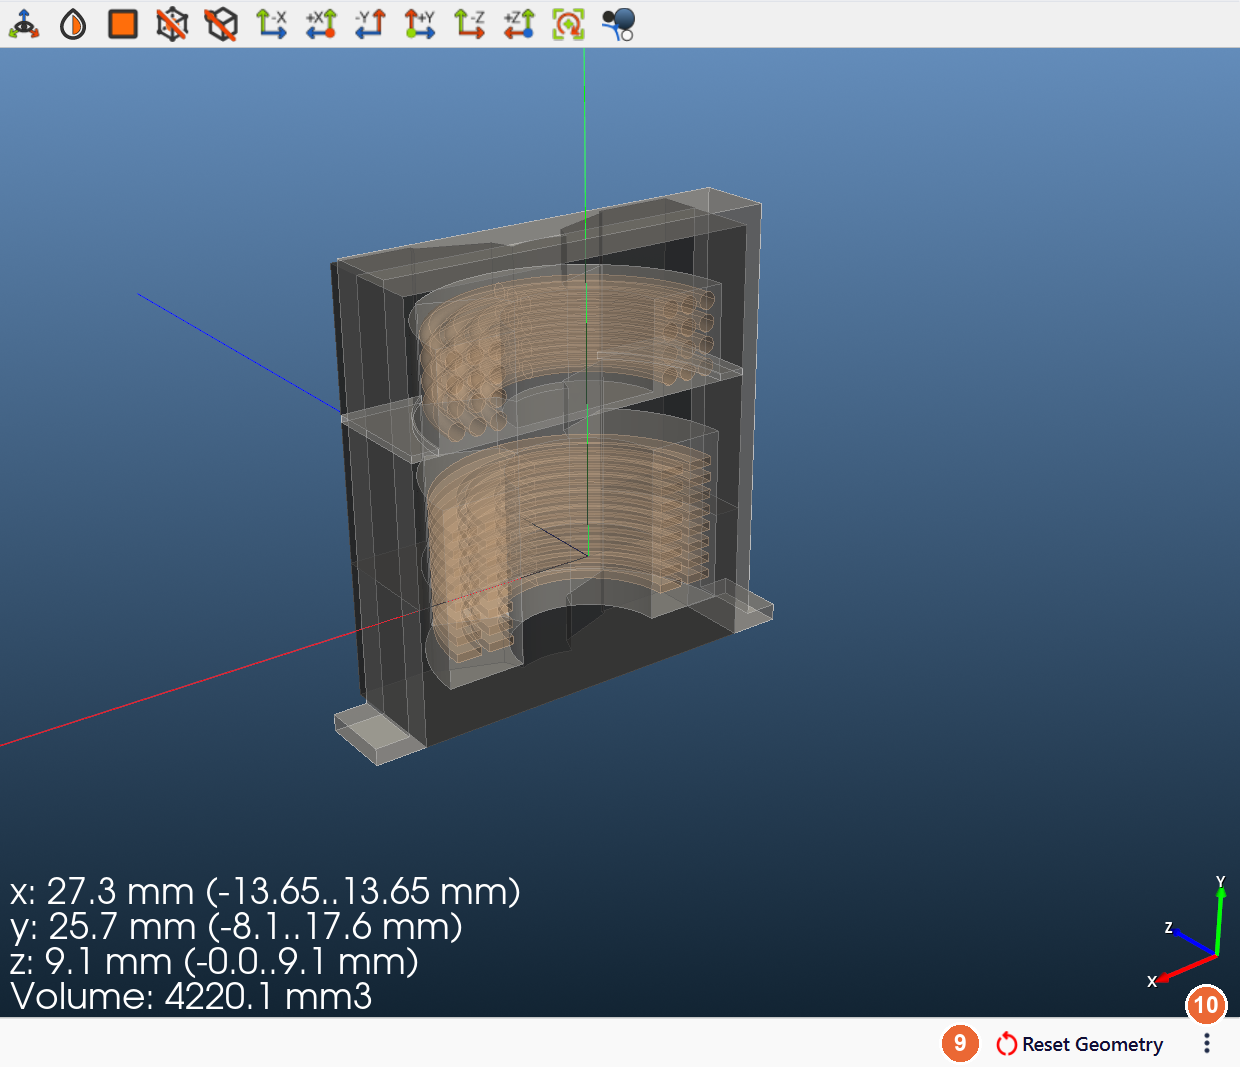Click the z: 9.1 mm dimension text

point(214,961)
